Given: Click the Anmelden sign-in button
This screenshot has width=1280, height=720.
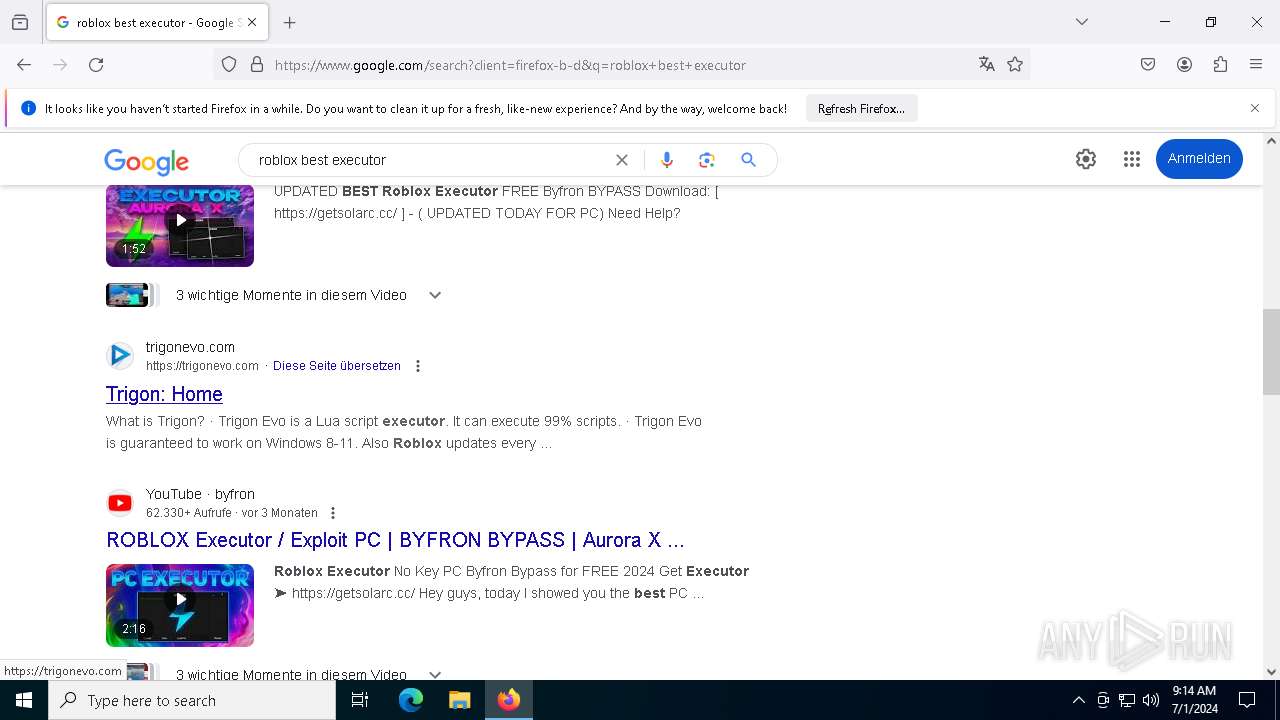Looking at the screenshot, I should (1199, 159).
